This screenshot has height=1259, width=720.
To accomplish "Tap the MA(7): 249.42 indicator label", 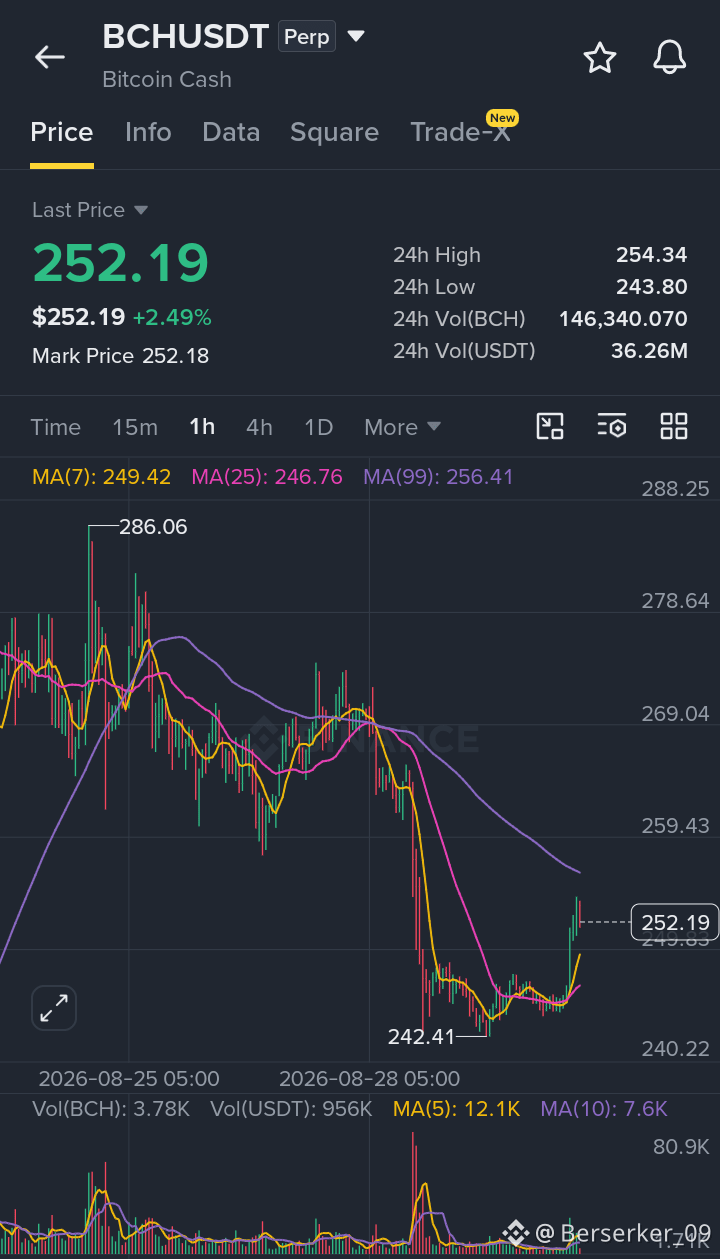I will (x=102, y=477).
